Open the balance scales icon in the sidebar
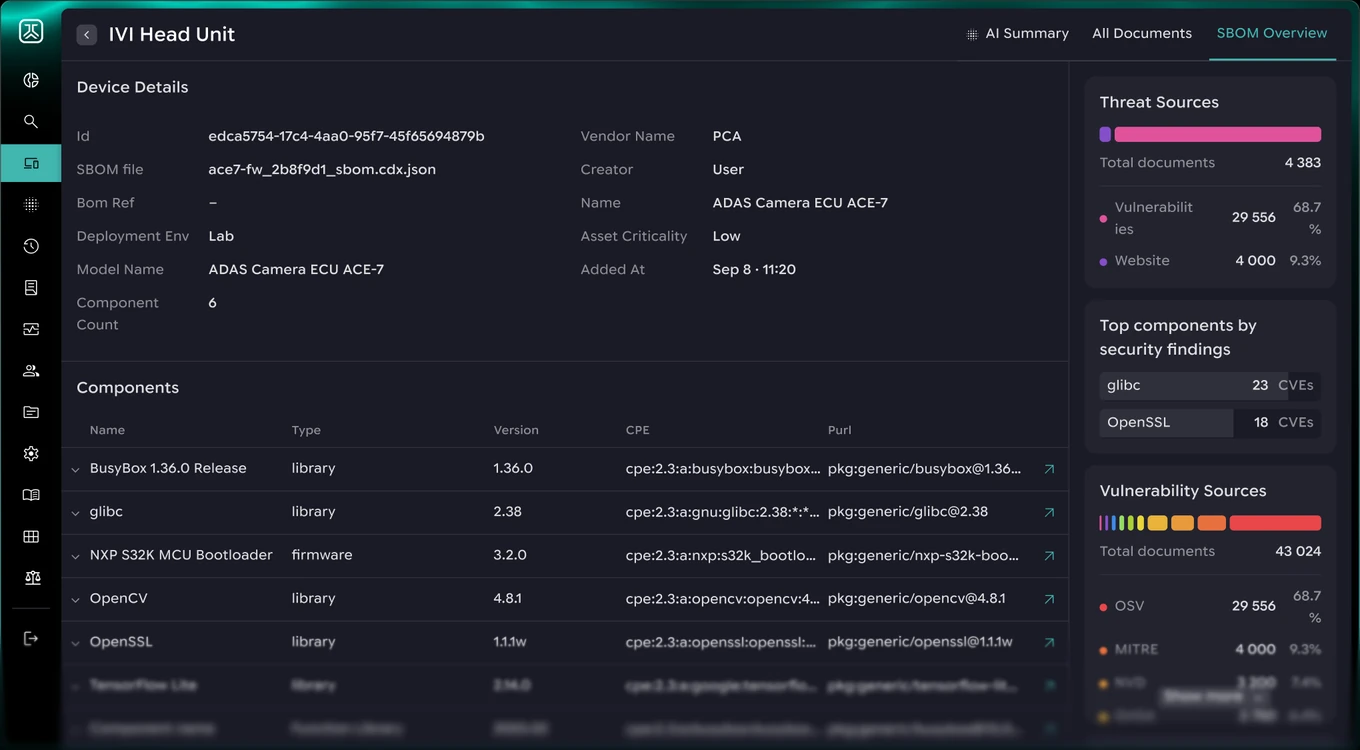Image resolution: width=1360 pixels, height=750 pixels. (31, 578)
